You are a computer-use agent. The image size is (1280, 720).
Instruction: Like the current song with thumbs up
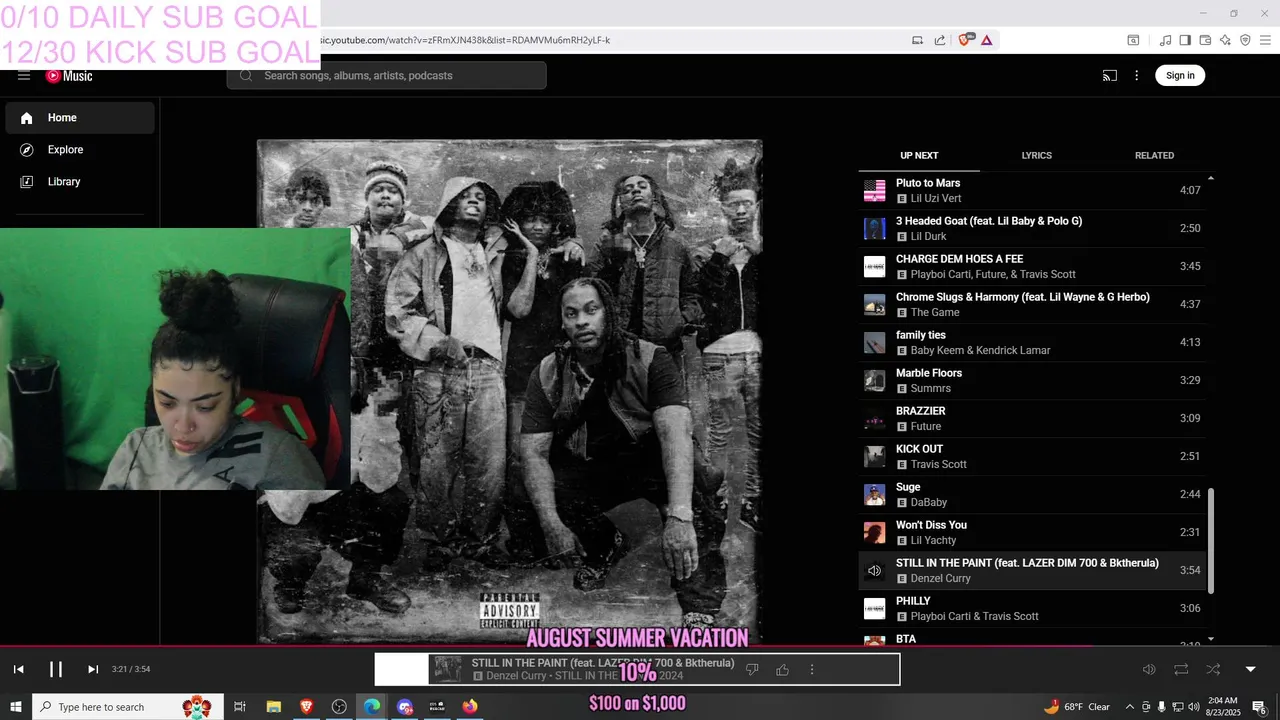tap(782, 669)
